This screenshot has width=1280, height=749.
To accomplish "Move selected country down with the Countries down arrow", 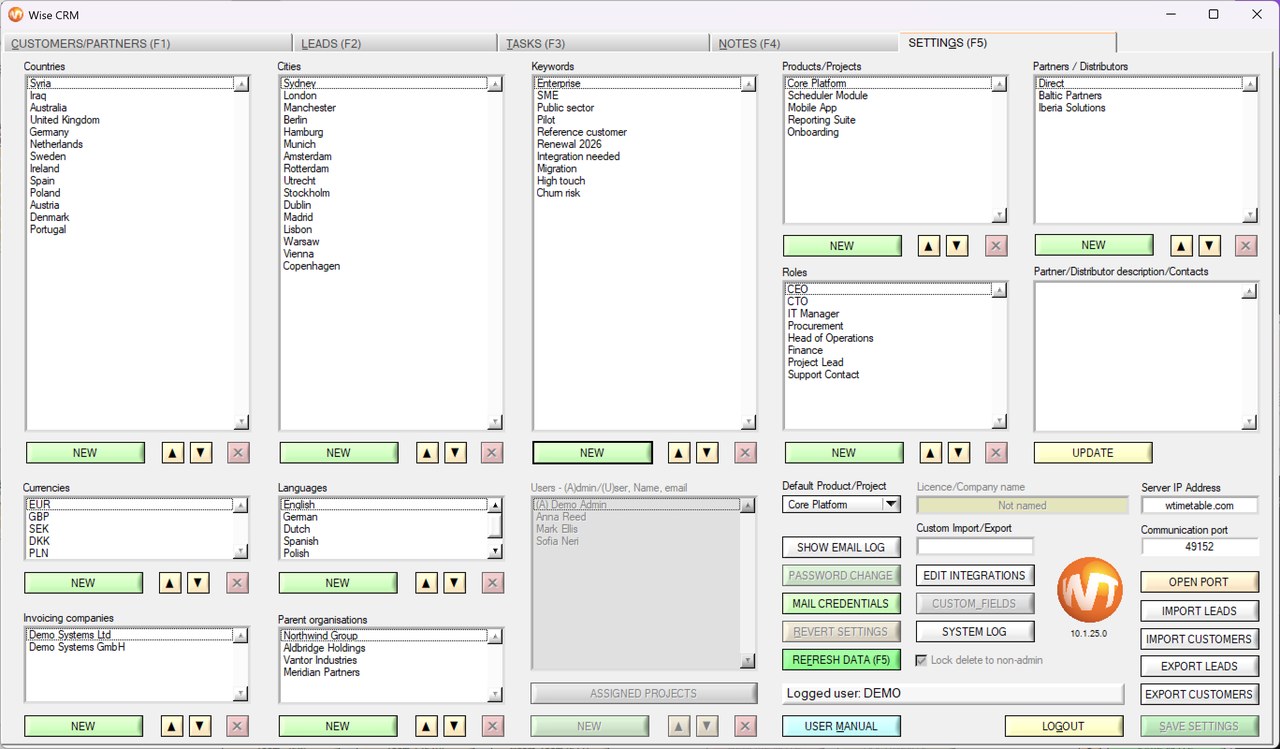I will pyautogui.click(x=201, y=453).
